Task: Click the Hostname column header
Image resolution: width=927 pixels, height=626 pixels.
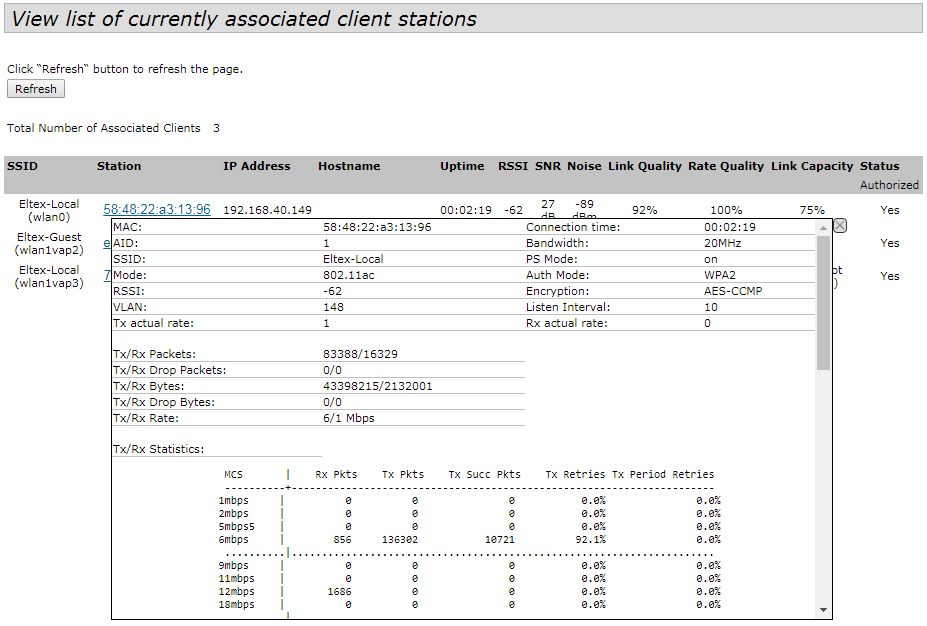Action: [x=349, y=166]
